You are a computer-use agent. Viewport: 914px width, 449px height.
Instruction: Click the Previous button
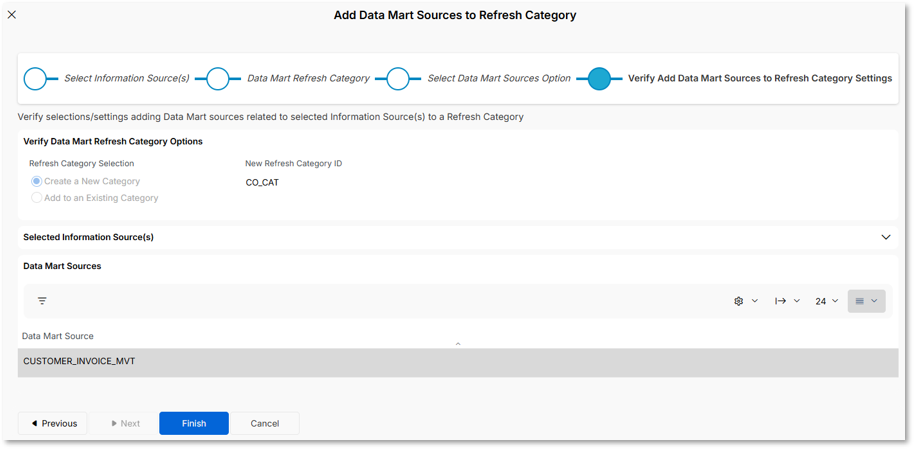[x=52, y=423]
